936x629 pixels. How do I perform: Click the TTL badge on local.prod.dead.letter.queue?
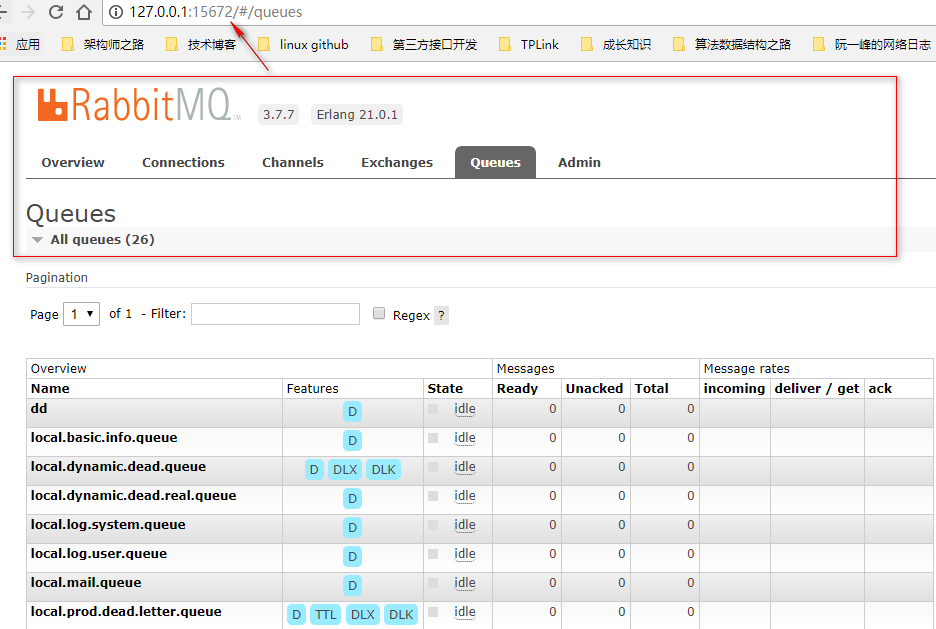point(325,614)
